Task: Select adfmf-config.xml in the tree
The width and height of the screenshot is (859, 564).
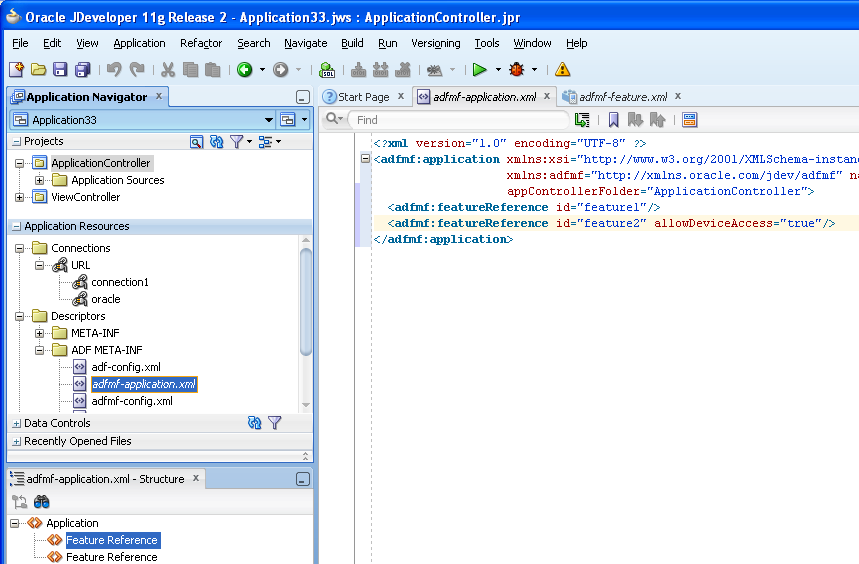Action: [132, 401]
